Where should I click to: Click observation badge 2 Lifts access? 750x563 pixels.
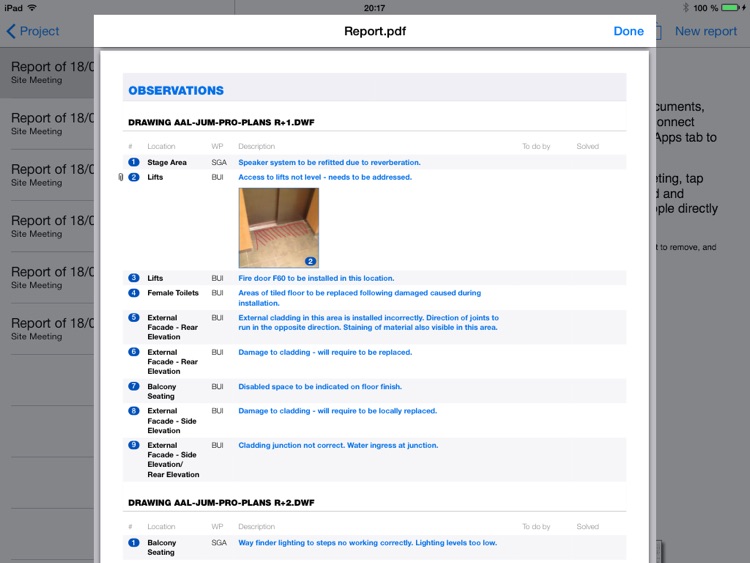click(x=134, y=177)
